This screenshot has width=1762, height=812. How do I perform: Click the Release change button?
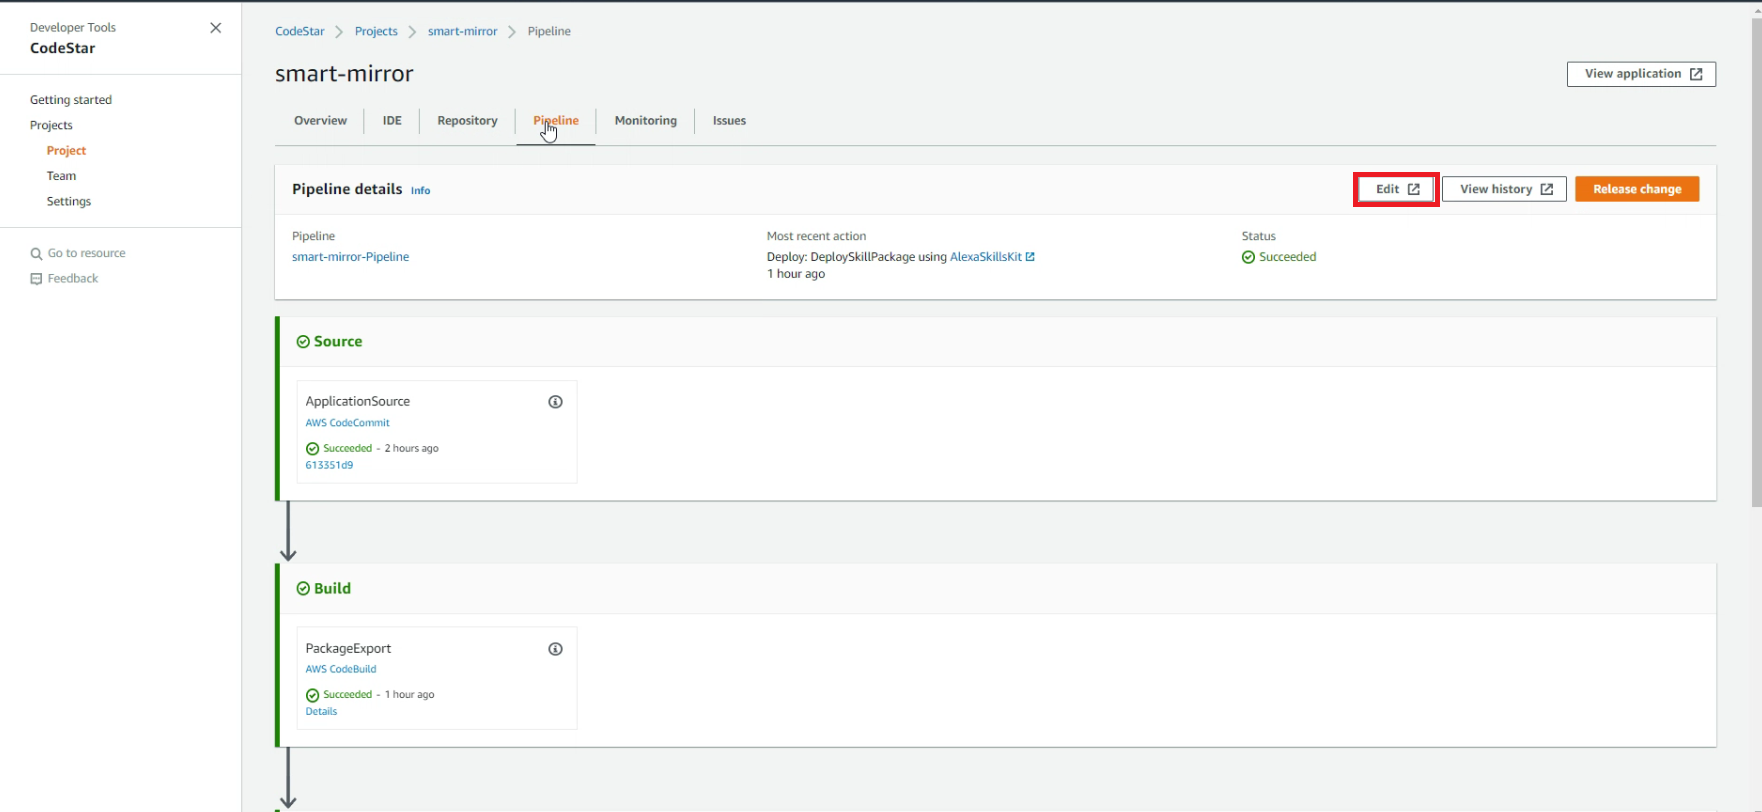point(1637,189)
